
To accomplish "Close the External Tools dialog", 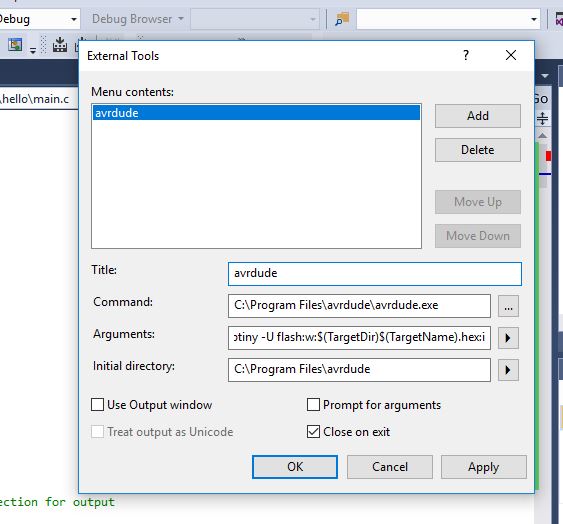I will coord(511,55).
